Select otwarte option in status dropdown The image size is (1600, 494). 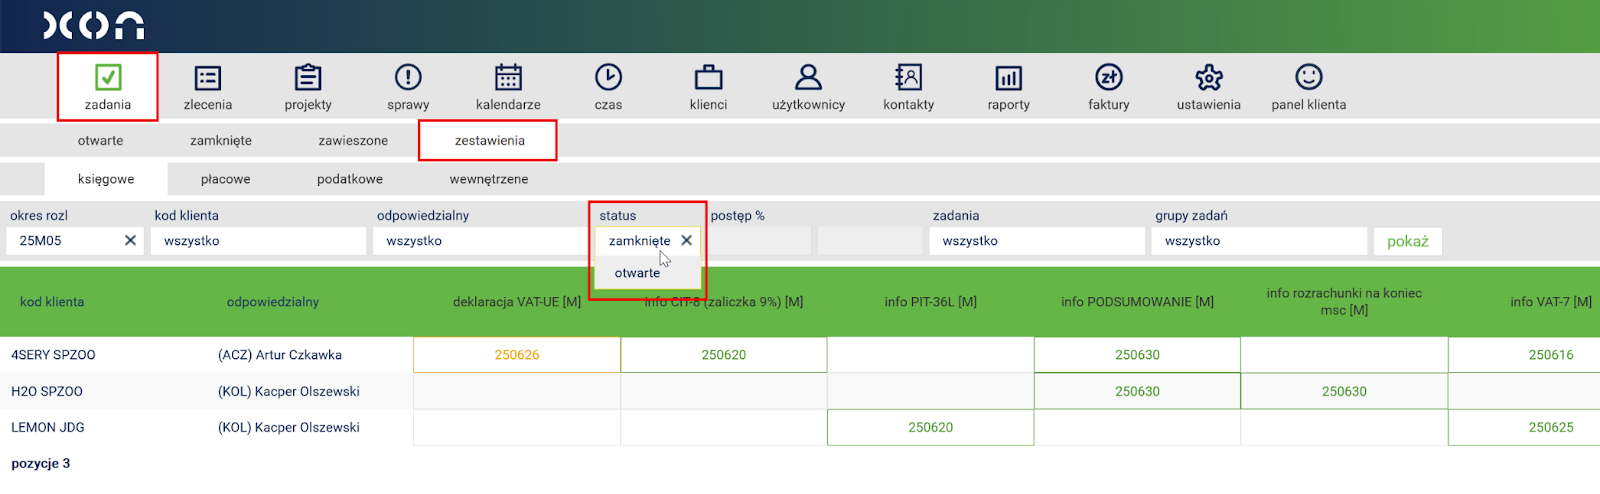pos(637,273)
